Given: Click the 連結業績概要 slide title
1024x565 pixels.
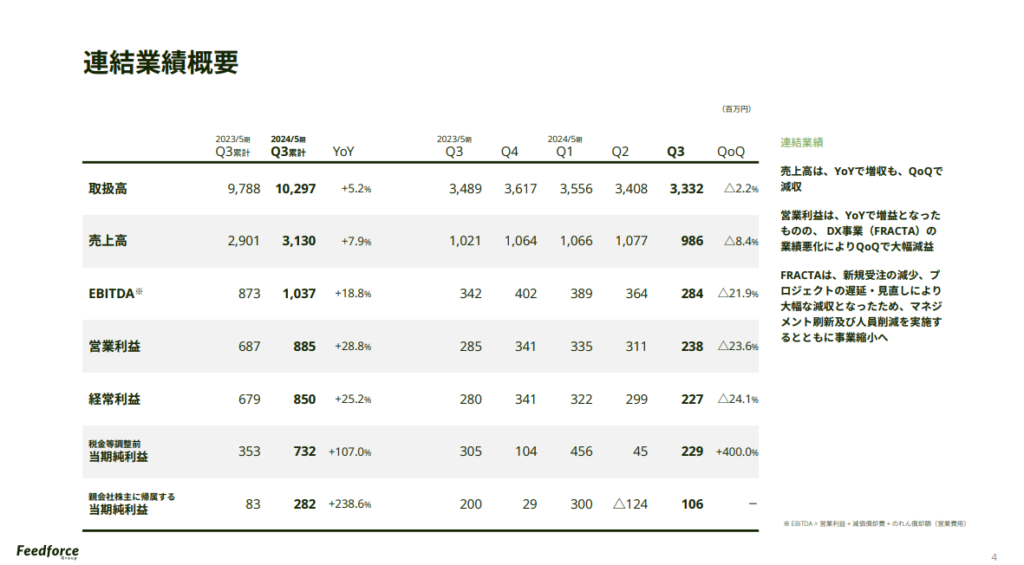Looking at the screenshot, I should tap(161, 62).
